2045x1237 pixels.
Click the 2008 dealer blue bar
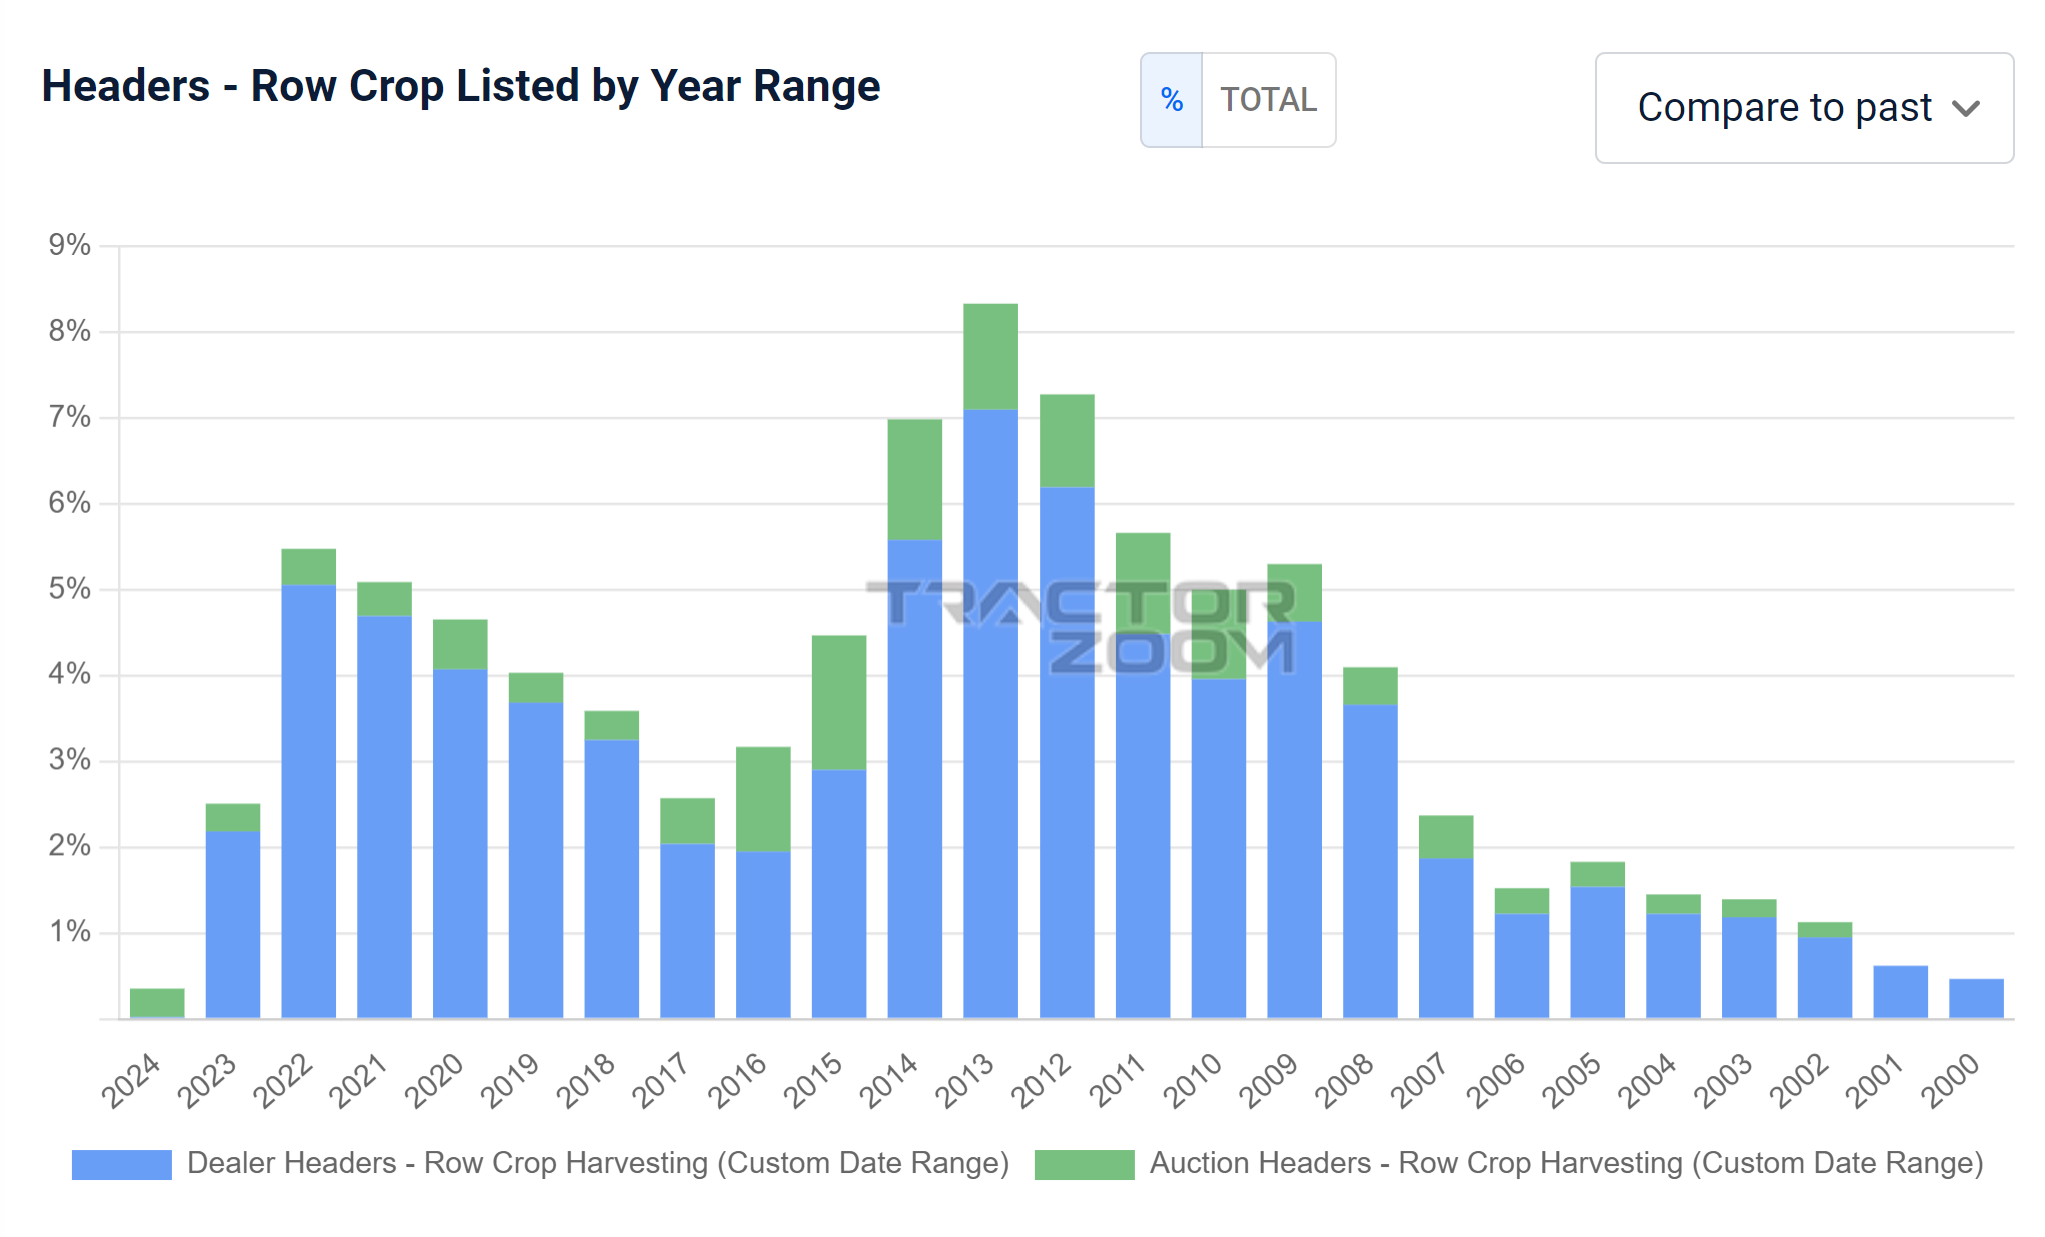tap(1369, 860)
